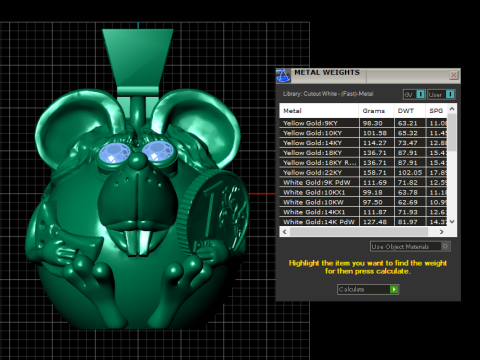
Task: Select the Yellow Gold:10KY row
Action: pos(363,133)
